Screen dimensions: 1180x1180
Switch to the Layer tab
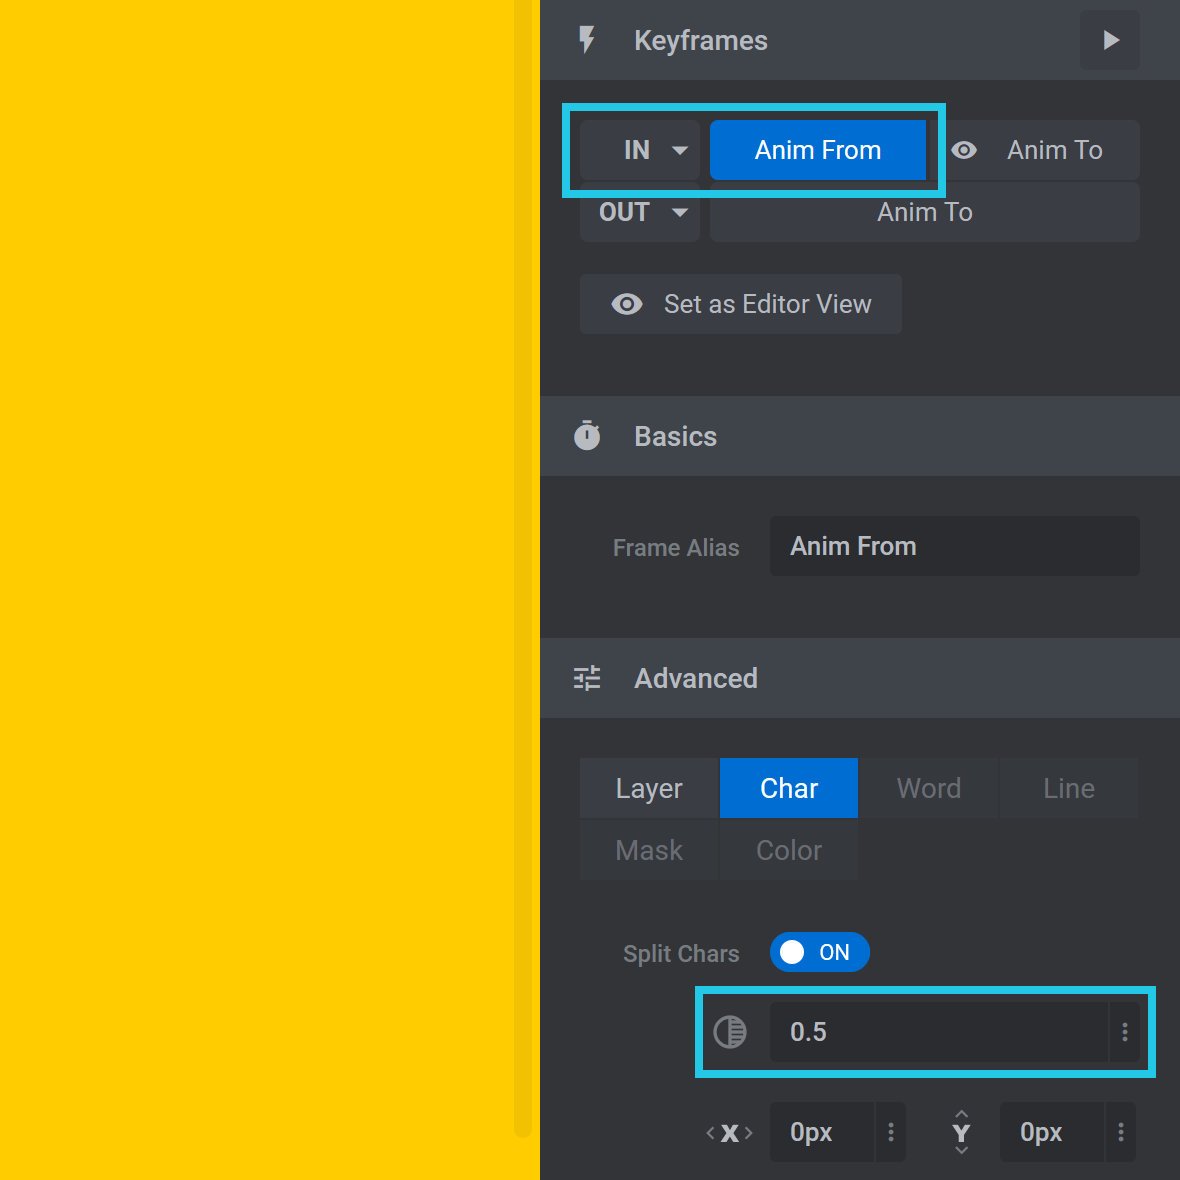click(x=649, y=788)
